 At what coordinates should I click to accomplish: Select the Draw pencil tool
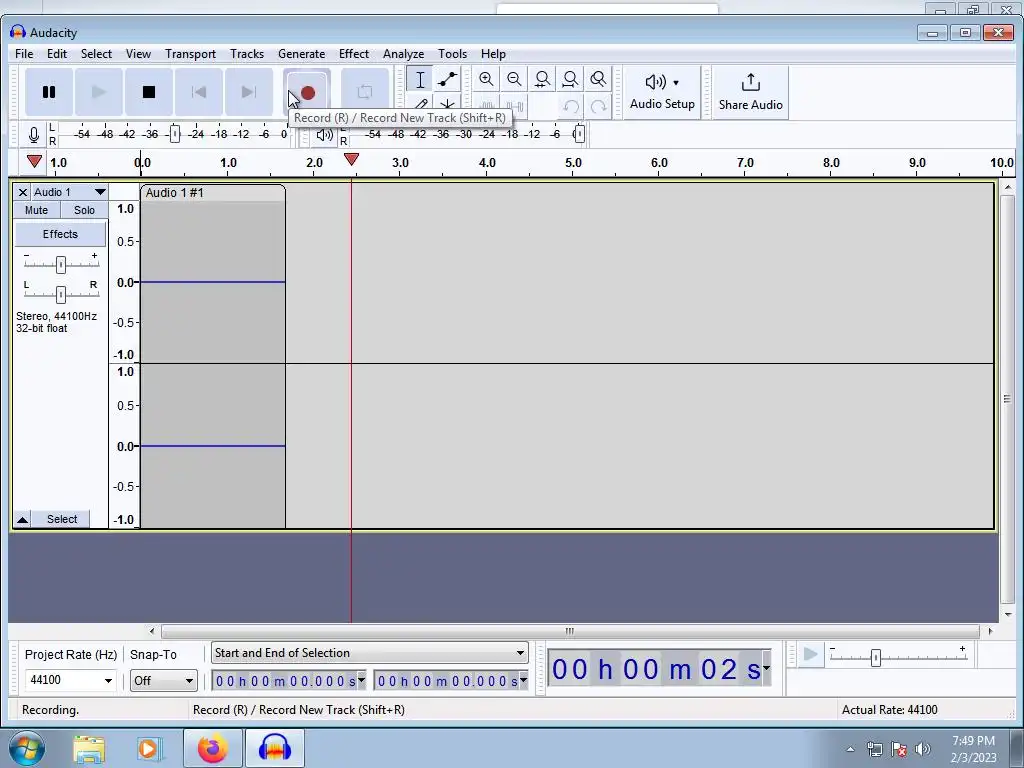tap(420, 104)
